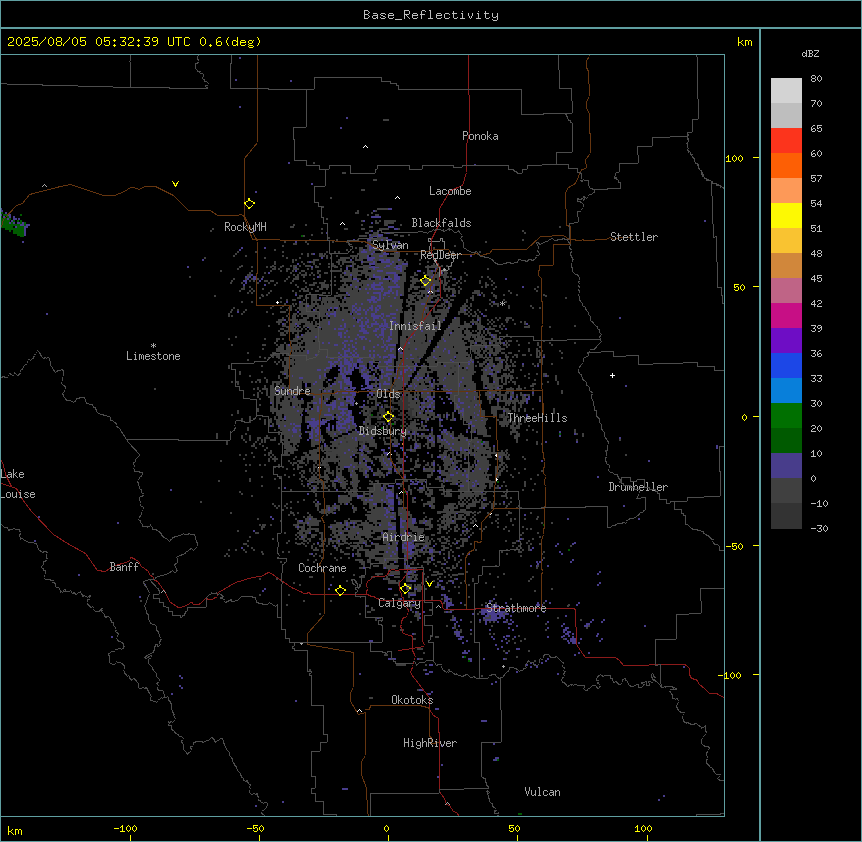
Task: Click the HighRiver label
Action: pyautogui.click(x=430, y=743)
